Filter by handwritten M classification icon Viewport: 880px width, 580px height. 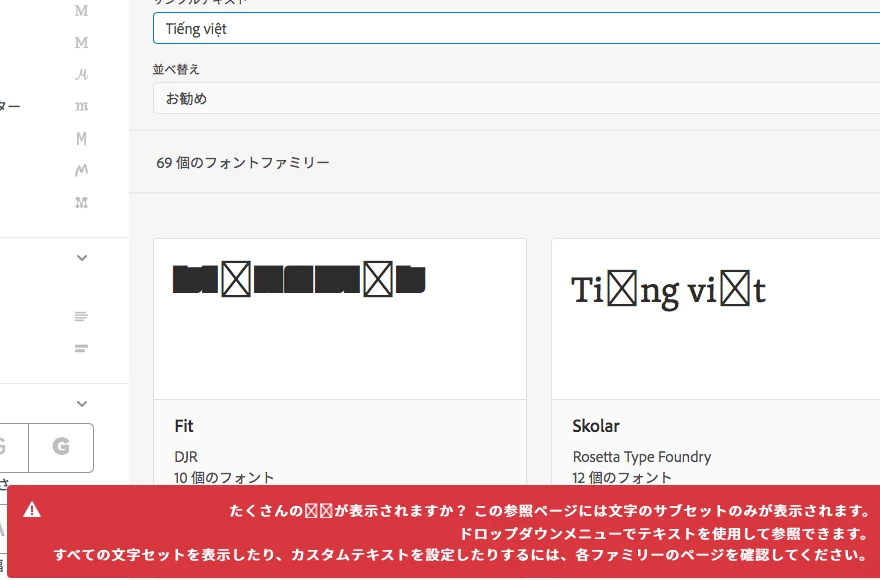pos(81,170)
